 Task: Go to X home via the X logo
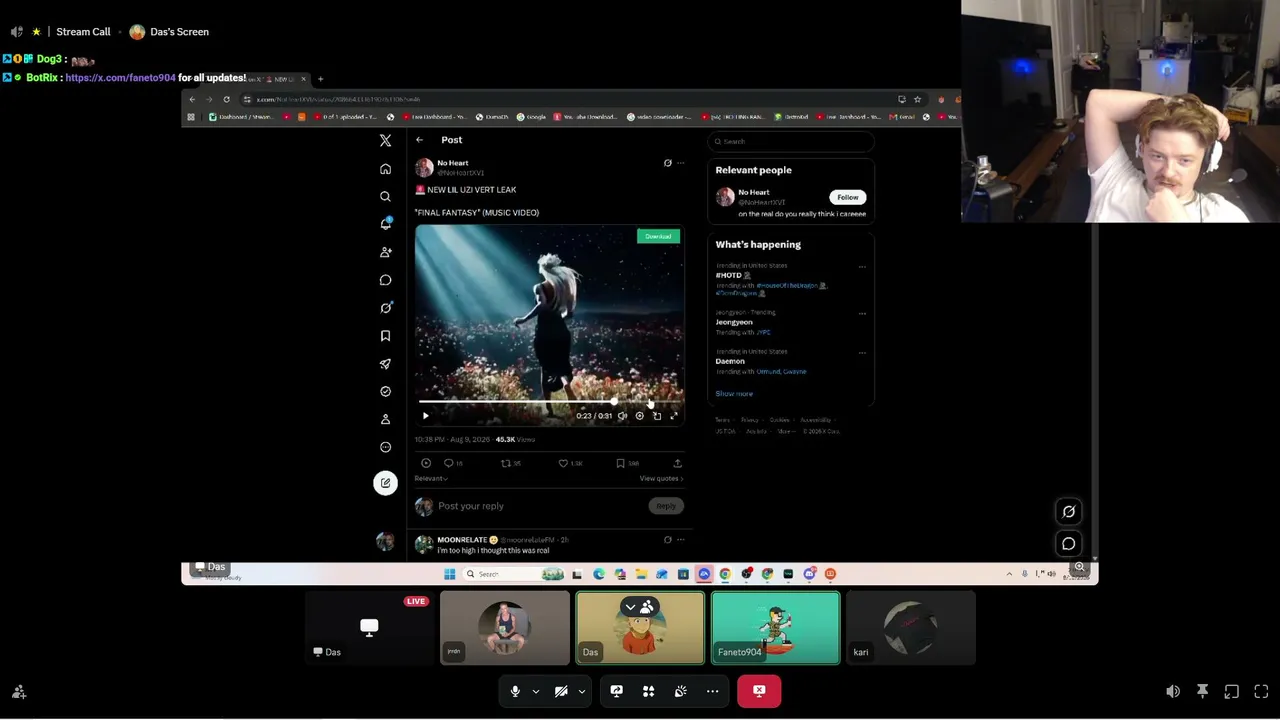(385, 140)
